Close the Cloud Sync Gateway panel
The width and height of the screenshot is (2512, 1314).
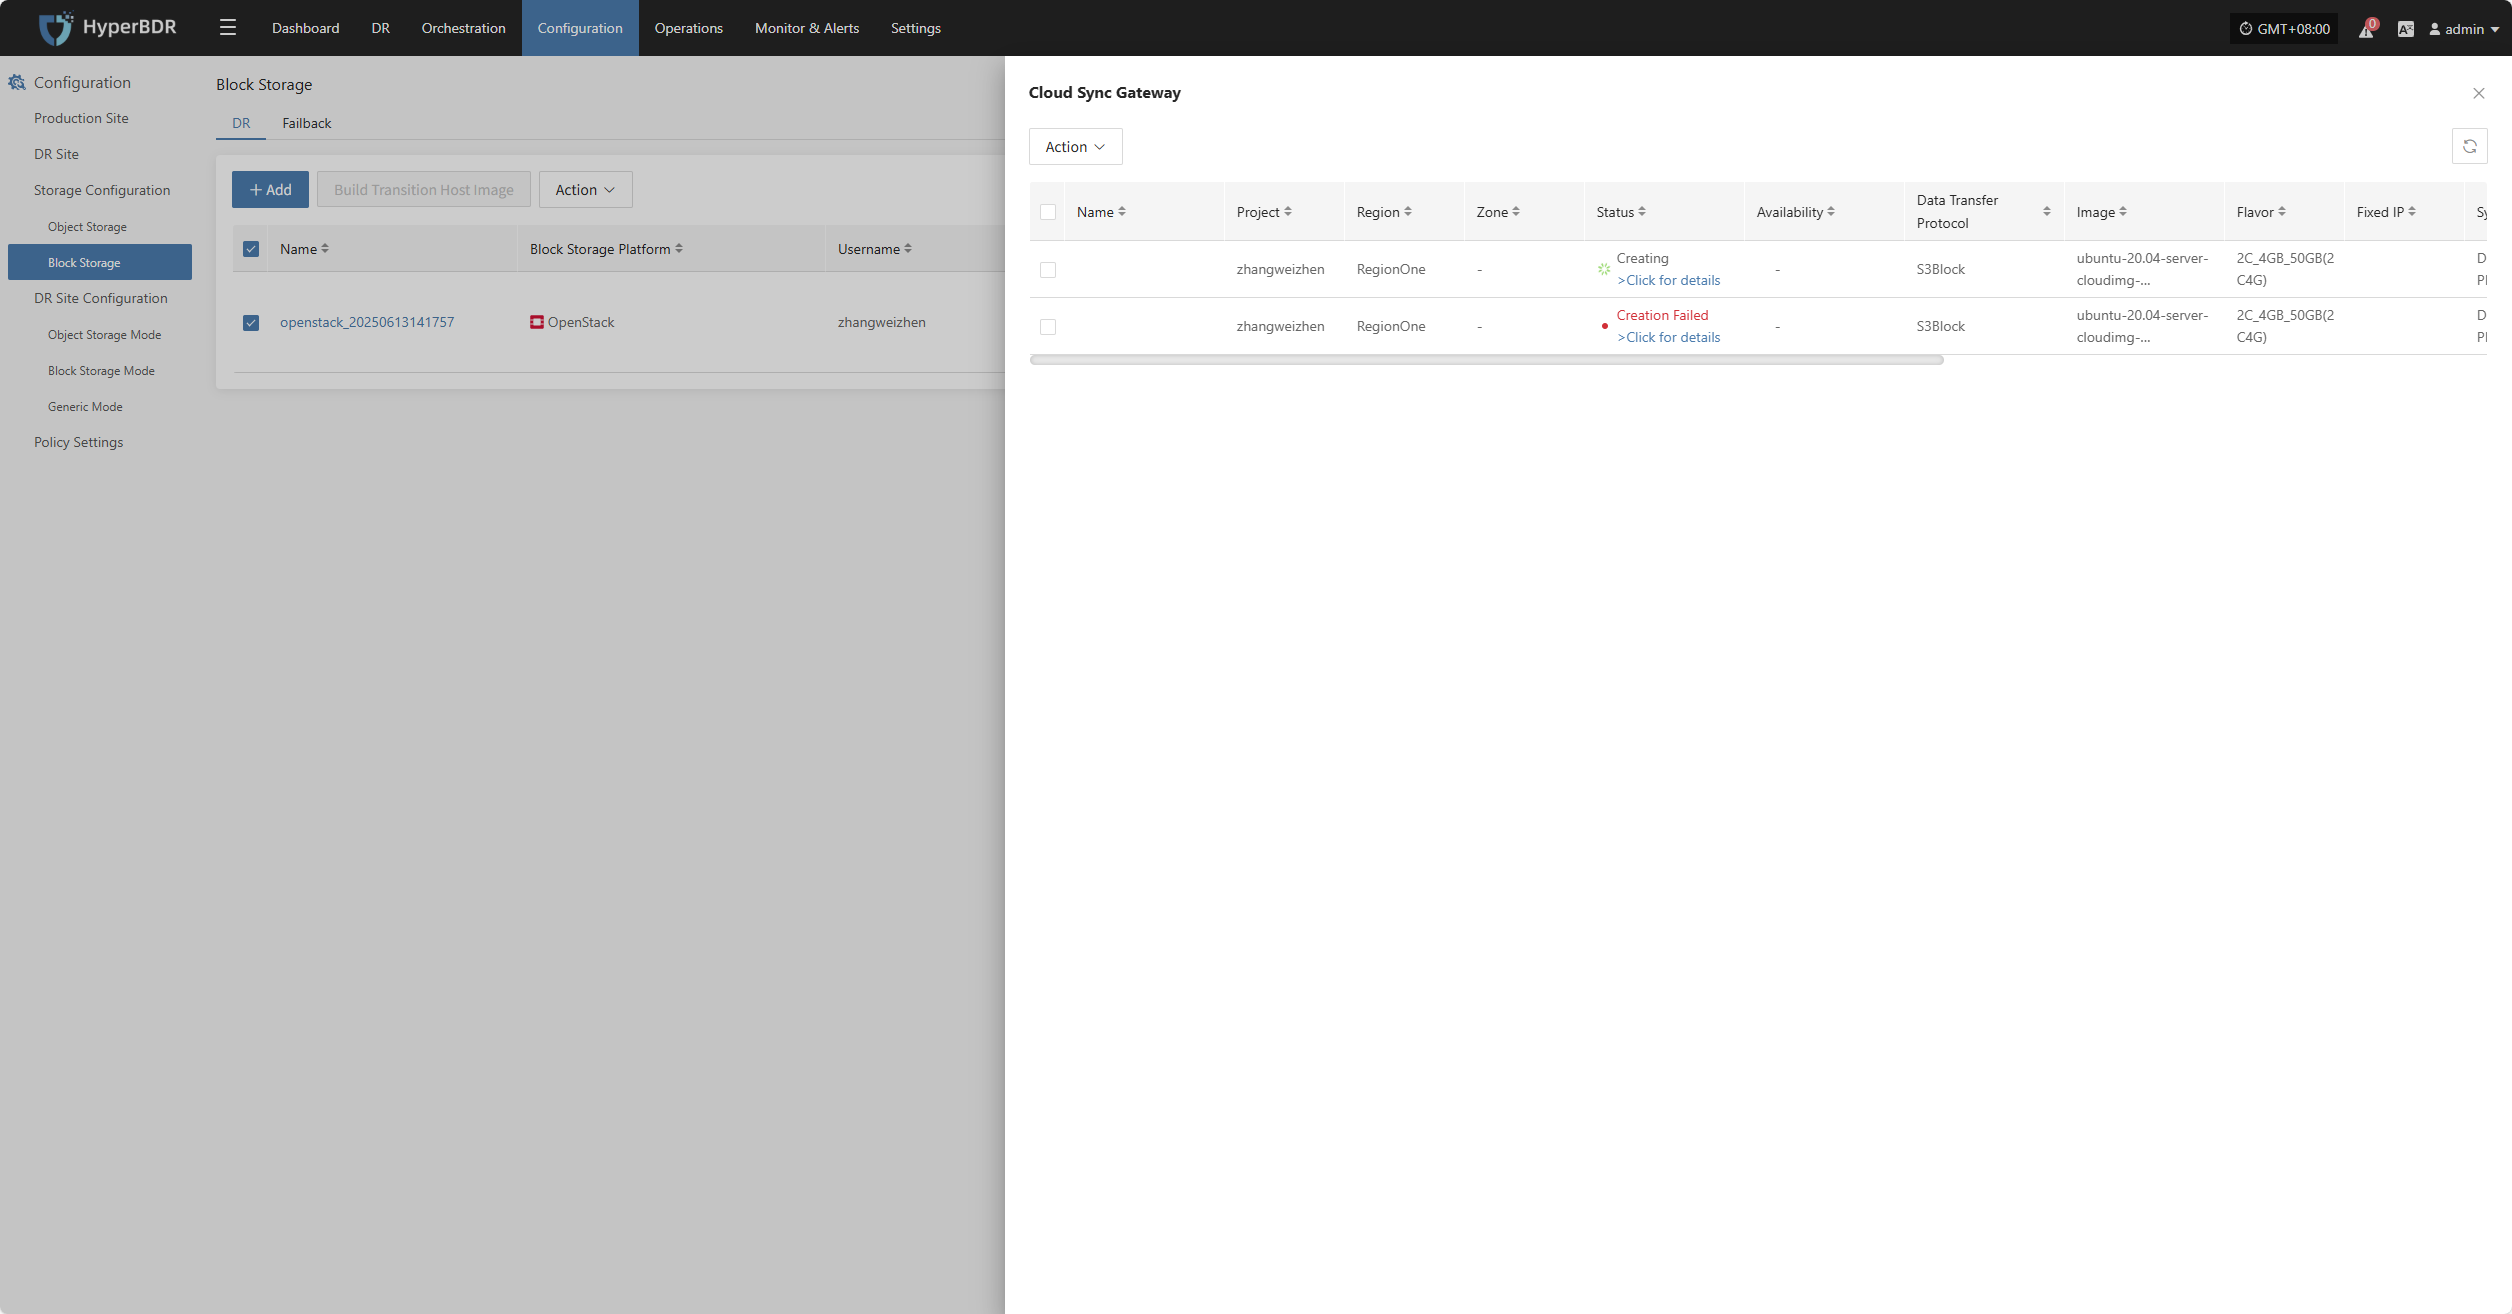coord(2479,93)
